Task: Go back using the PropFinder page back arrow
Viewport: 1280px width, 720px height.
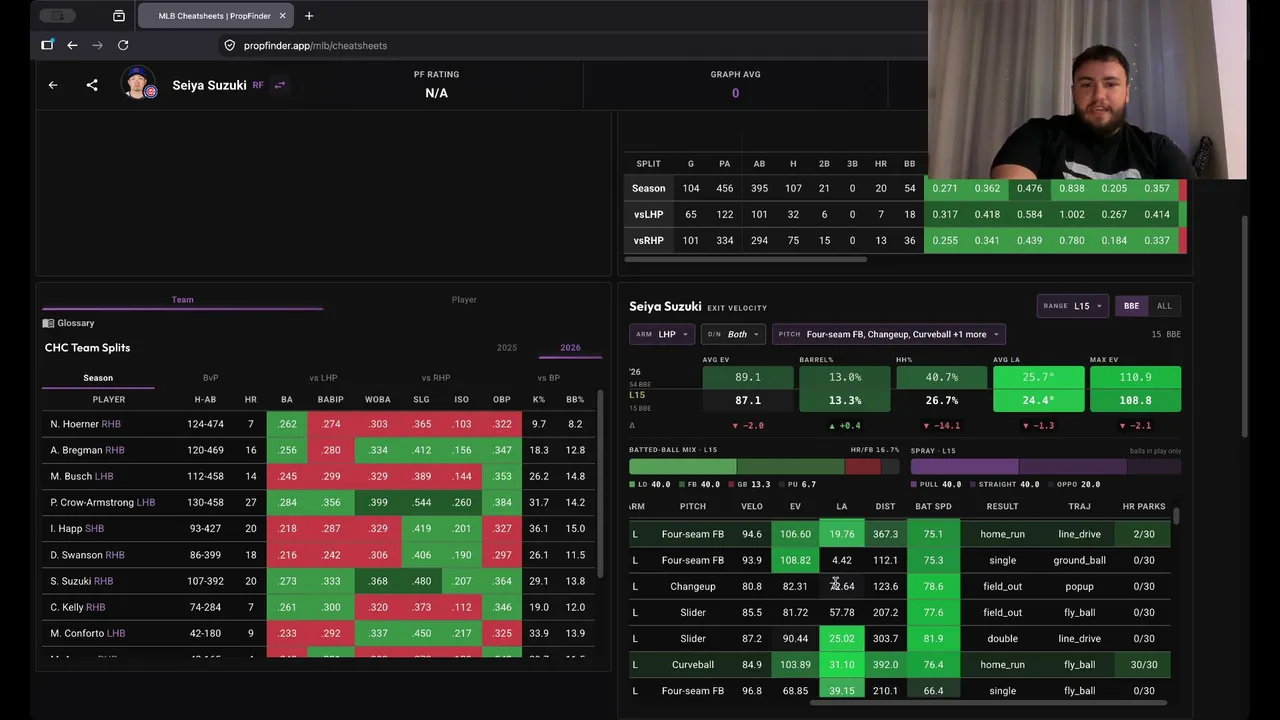Action: point(53,85)
